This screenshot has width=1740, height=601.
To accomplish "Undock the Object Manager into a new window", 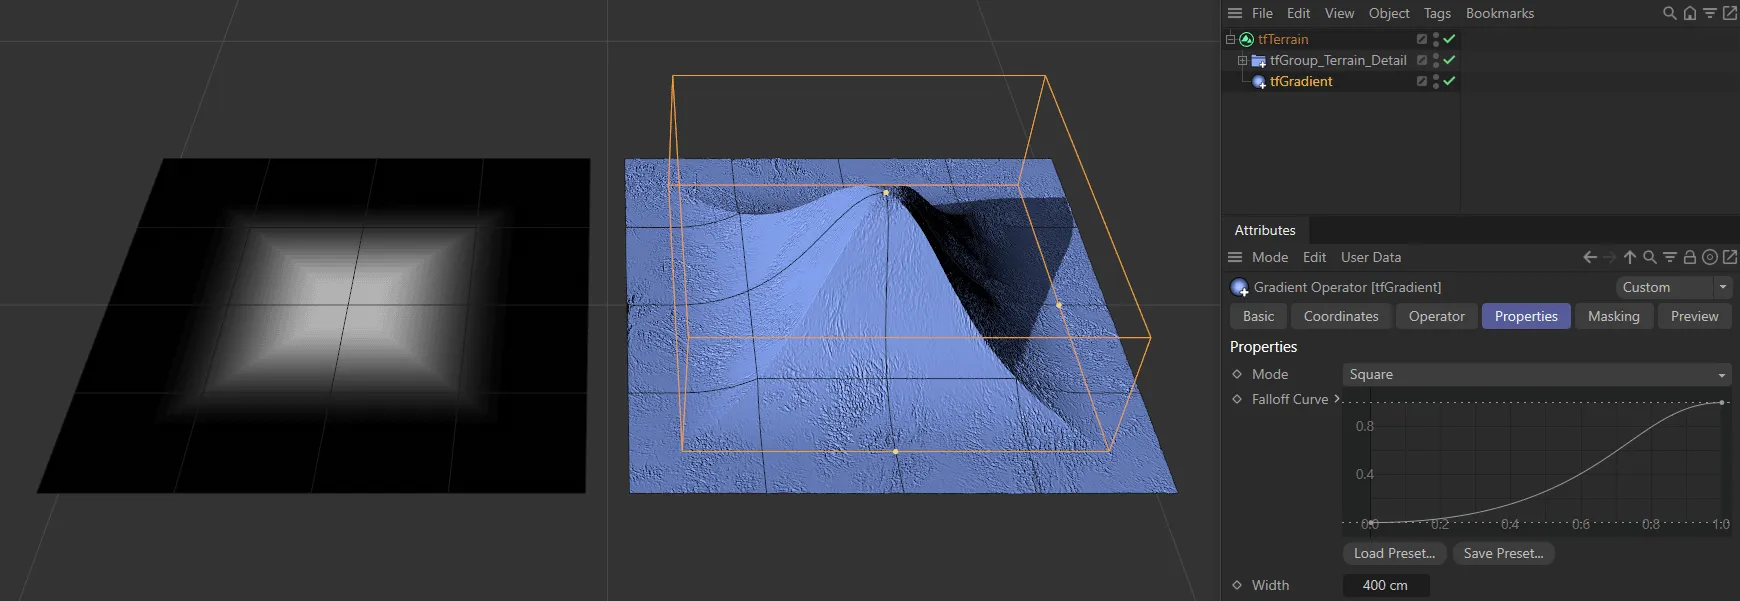I will click(1730, 13).
